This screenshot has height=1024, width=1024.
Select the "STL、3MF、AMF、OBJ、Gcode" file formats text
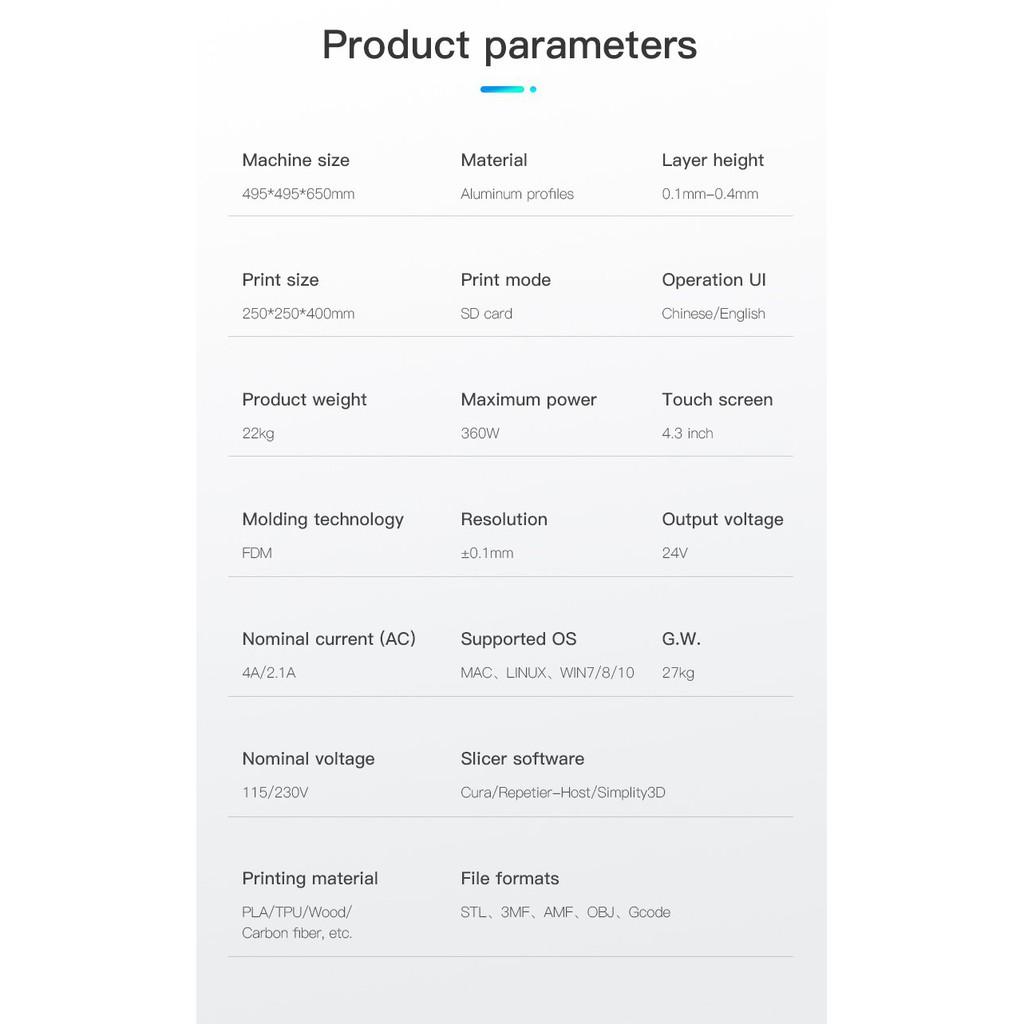[565, 912]
